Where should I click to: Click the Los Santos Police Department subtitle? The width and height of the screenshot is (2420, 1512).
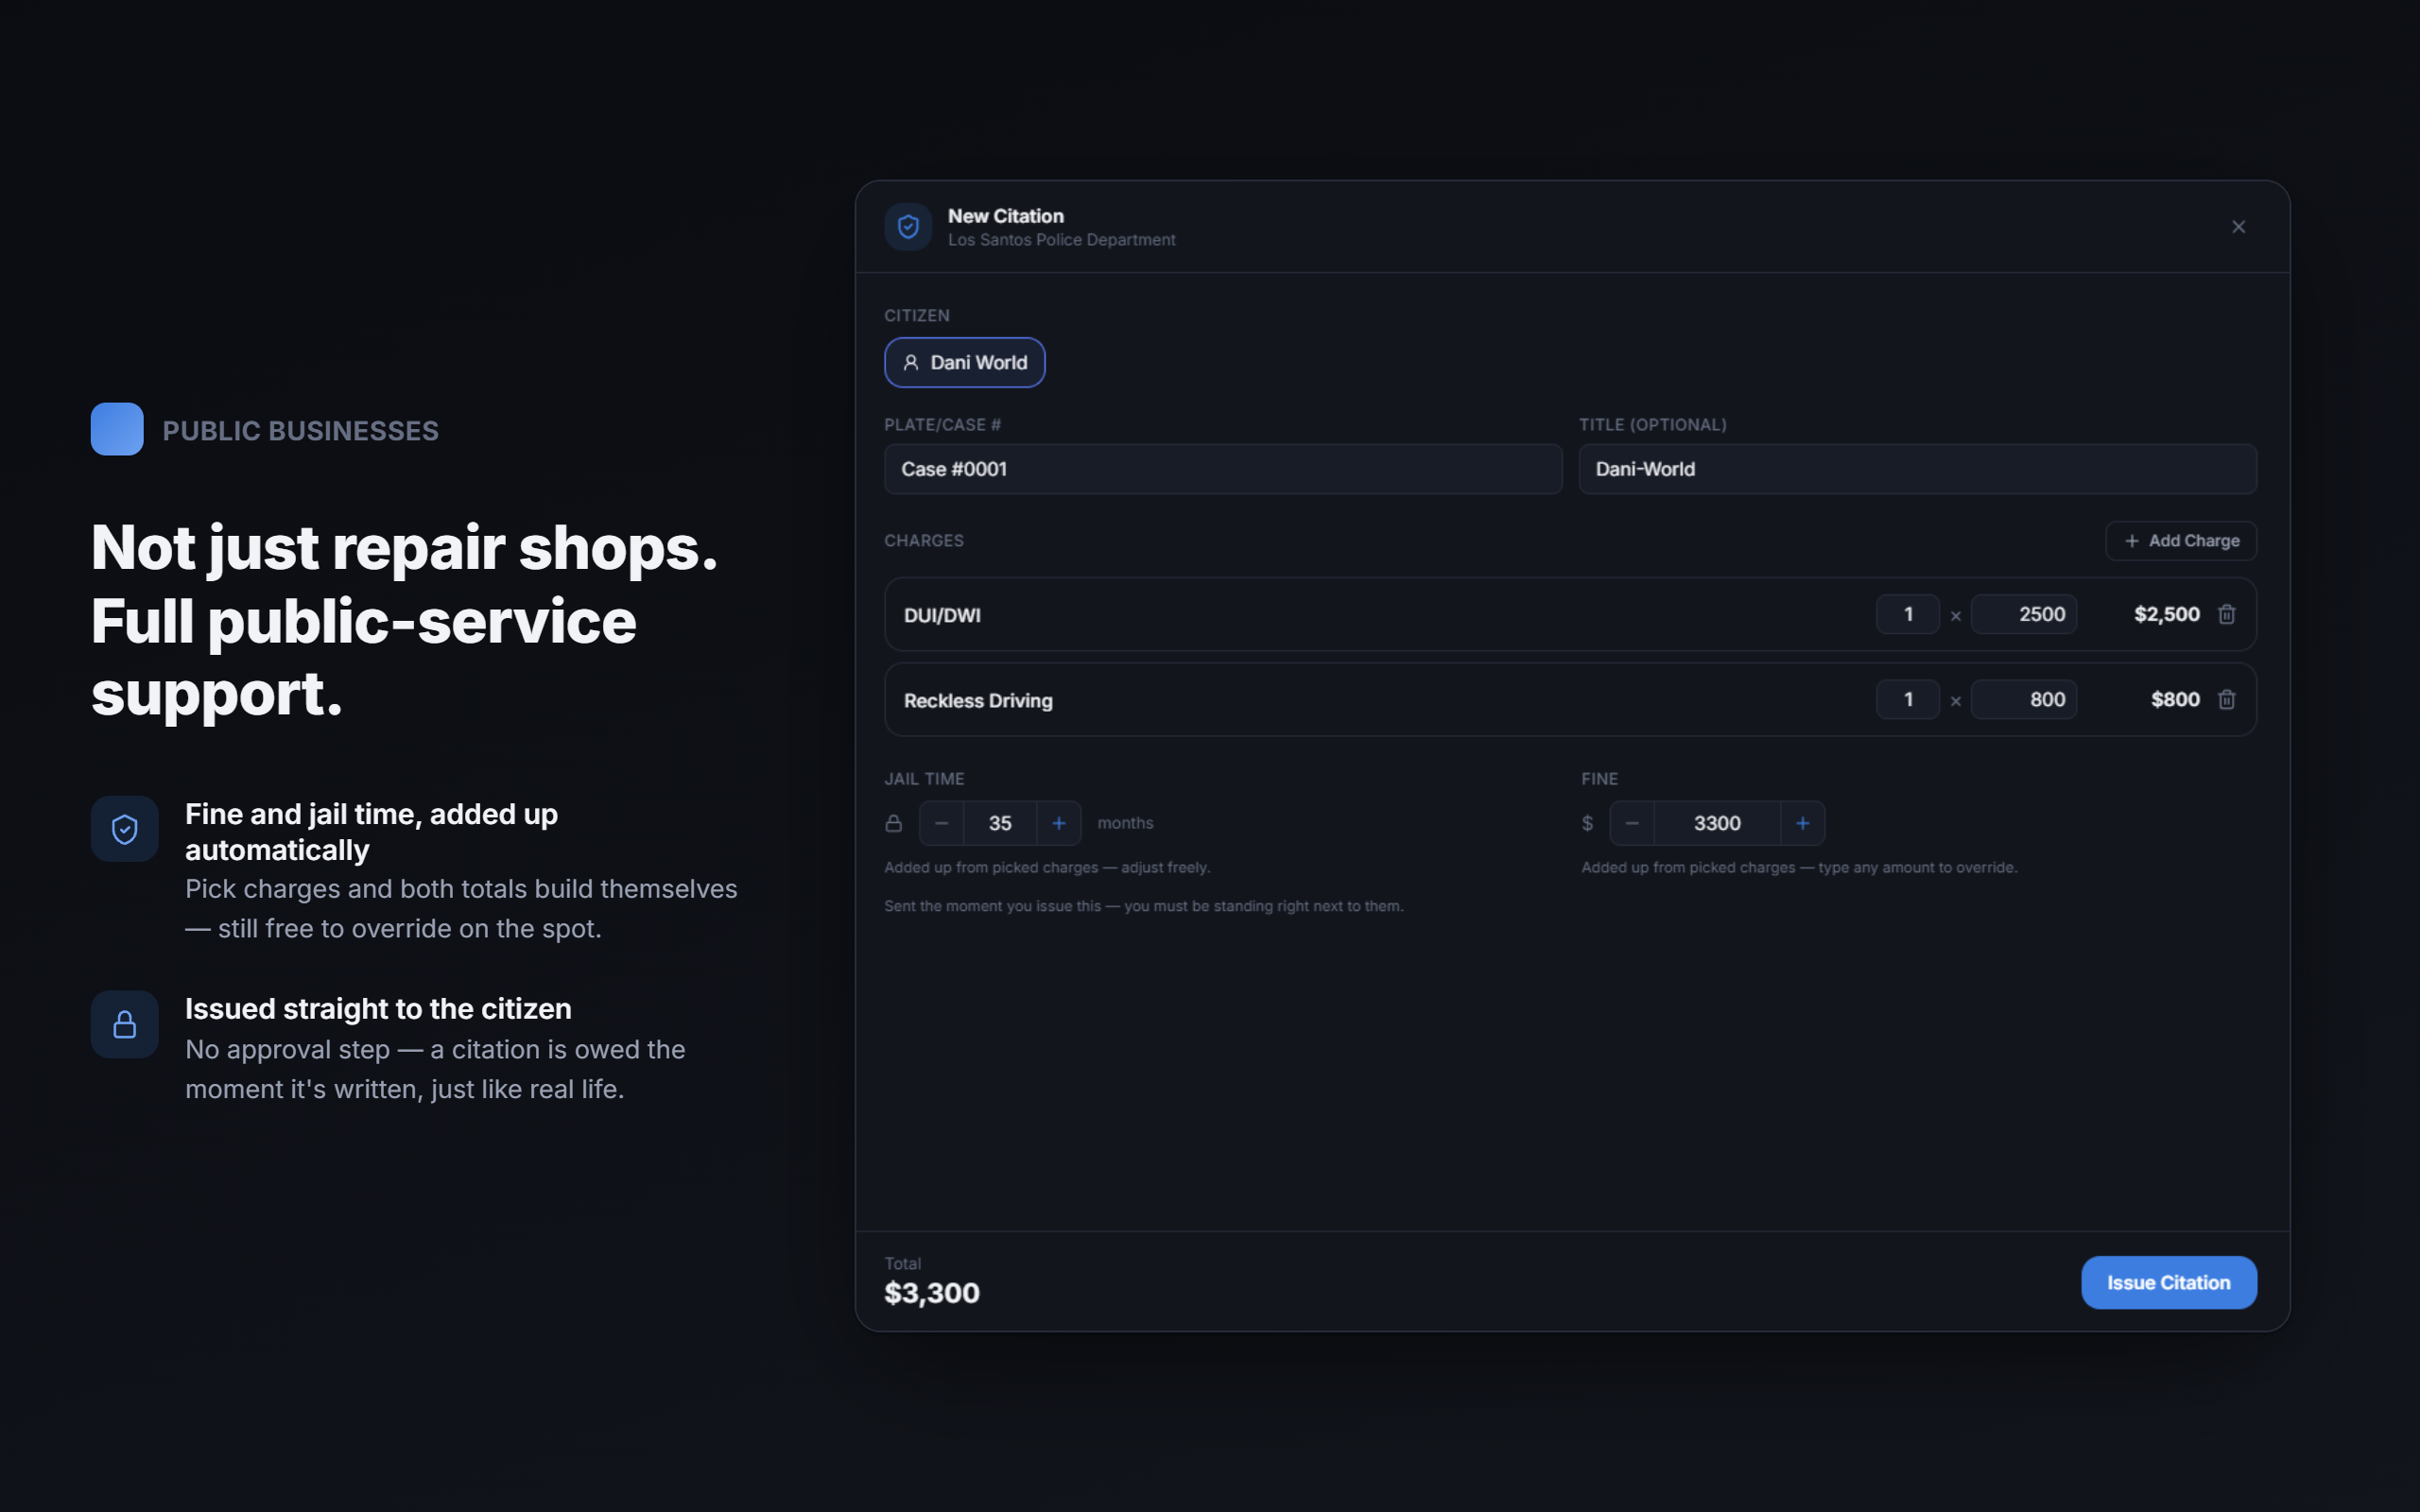(x=1061, y=240)
